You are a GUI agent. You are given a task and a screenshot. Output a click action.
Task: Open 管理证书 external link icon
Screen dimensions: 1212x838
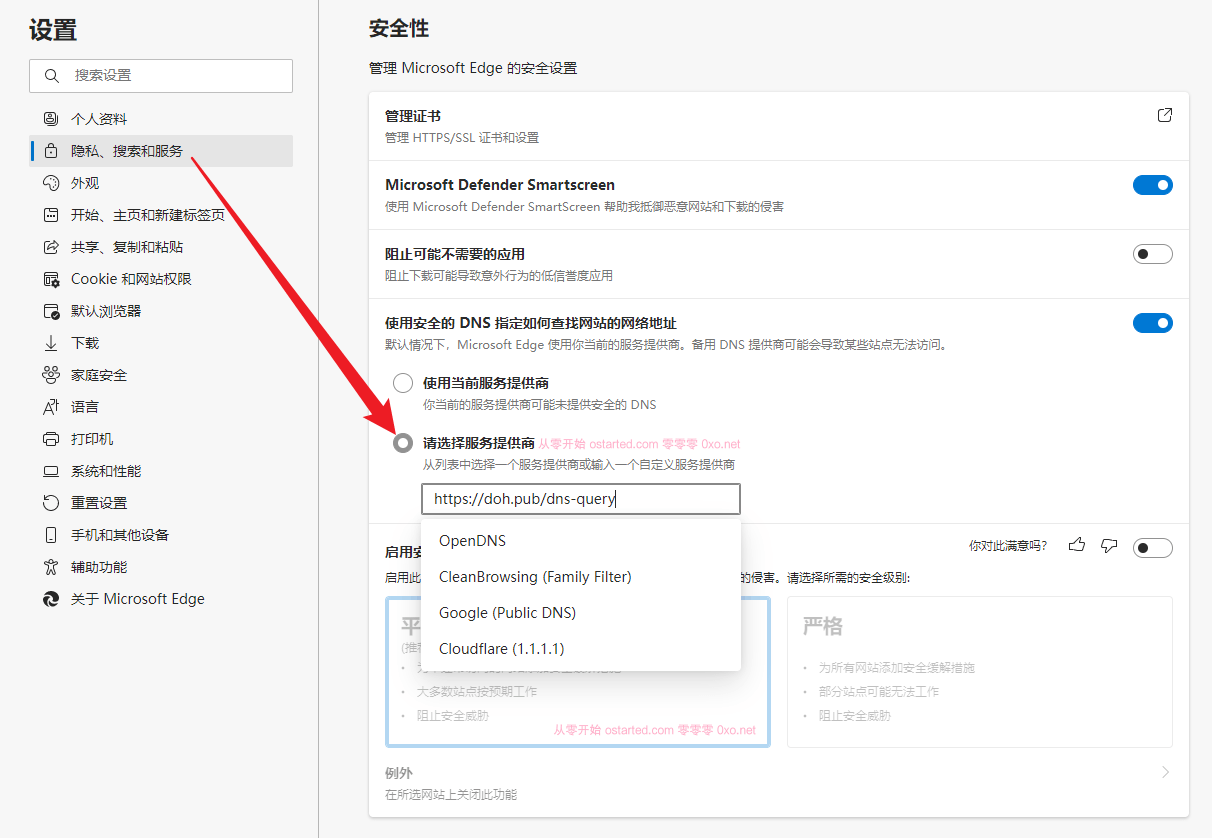pos(1165,115)
